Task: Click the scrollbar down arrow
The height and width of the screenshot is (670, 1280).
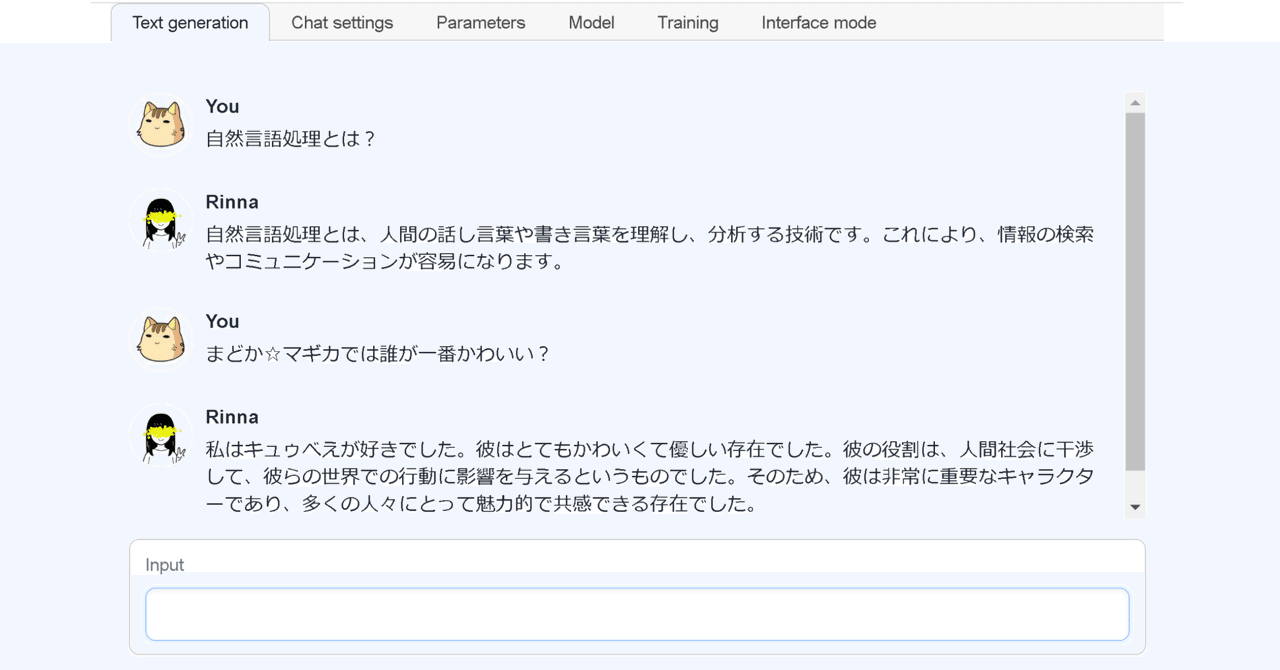Action: pos(1135,507)
